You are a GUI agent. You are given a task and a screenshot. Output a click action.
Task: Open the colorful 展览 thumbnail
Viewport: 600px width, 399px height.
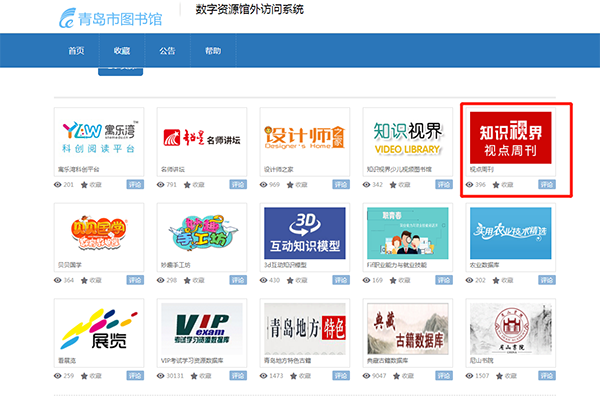click(x=99, y=329)
